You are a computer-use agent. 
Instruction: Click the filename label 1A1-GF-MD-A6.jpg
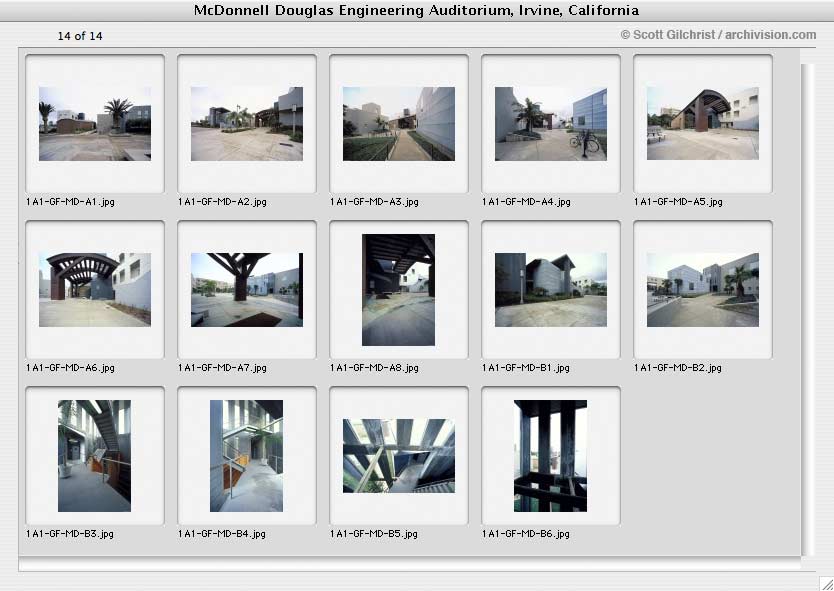pos(70,368)
